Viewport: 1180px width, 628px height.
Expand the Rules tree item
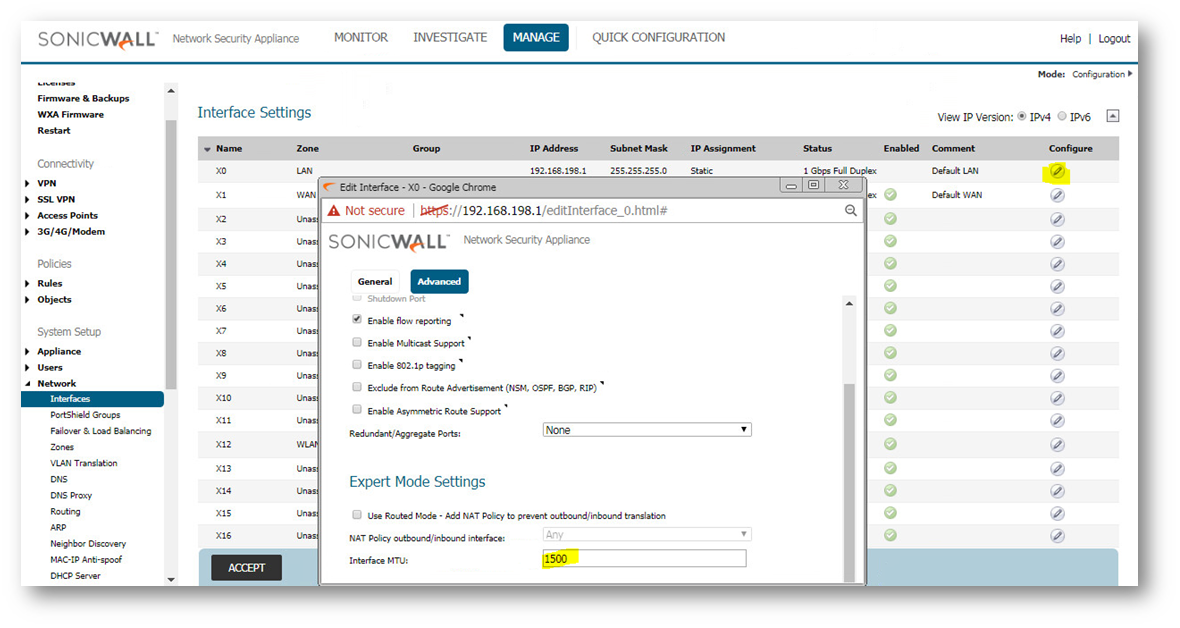point(28,284)
